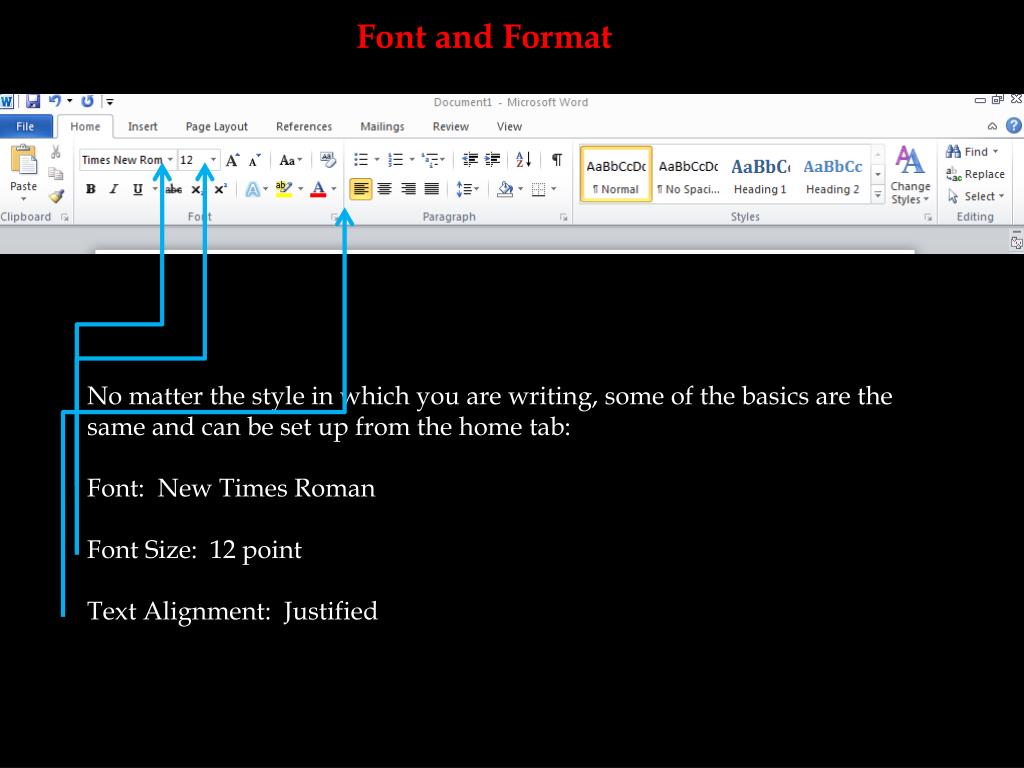Apply the No Spacing style

[x=688, y=174]
